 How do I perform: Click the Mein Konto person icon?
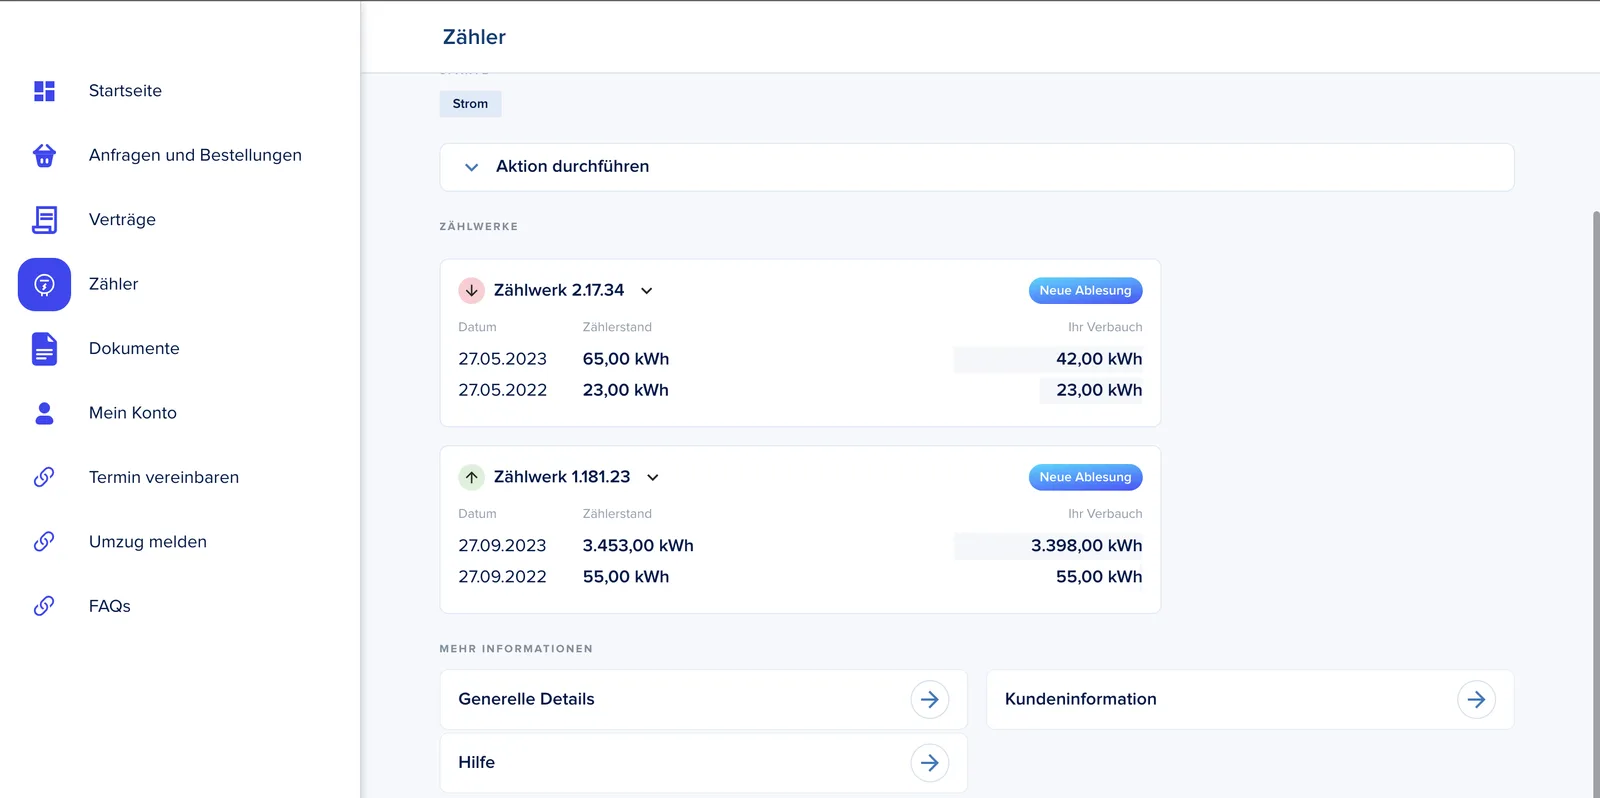pyautogui.click(x=44, y=413)
